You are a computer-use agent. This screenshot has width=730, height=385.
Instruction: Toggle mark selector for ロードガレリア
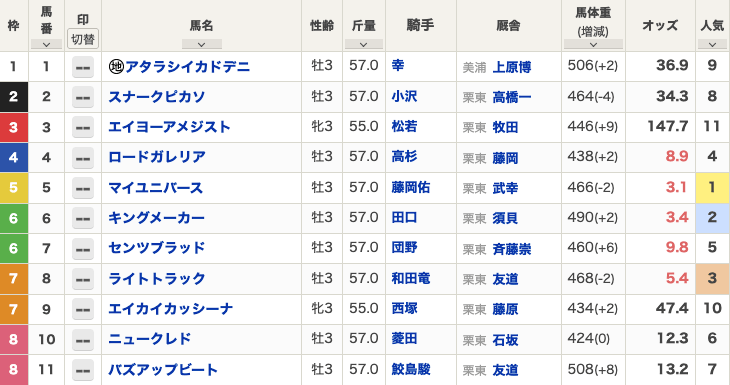click(83, 158)
